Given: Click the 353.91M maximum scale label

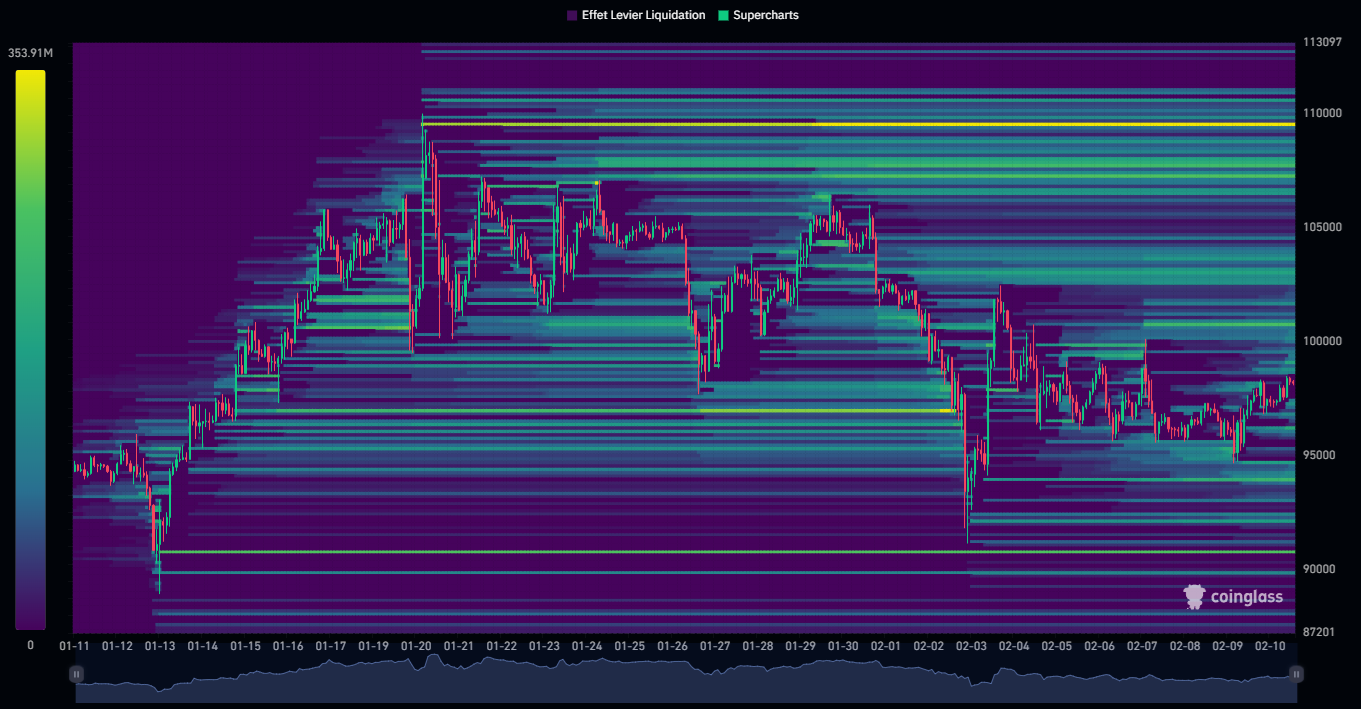Looking at the screenshot, I should [30, 53].
